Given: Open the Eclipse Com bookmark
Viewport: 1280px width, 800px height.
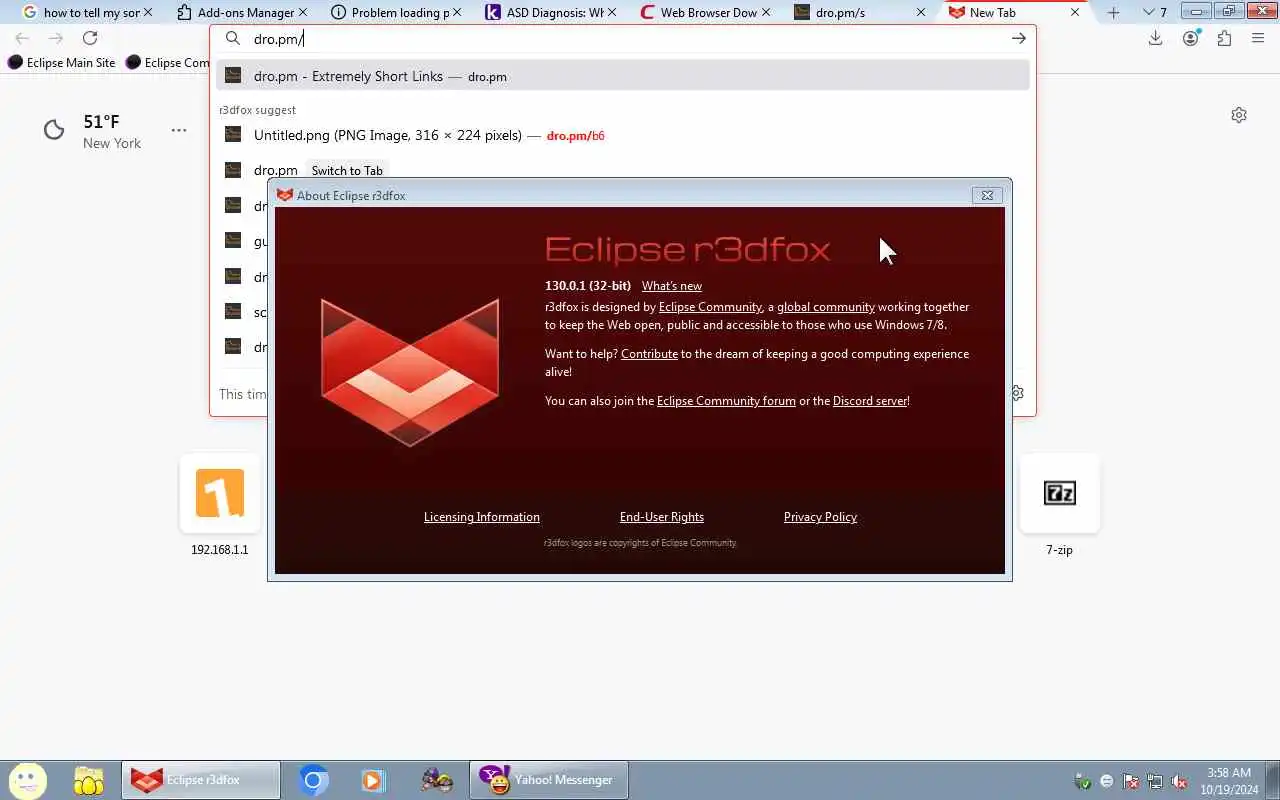Looking at the screenshot, I should (167, 62).
